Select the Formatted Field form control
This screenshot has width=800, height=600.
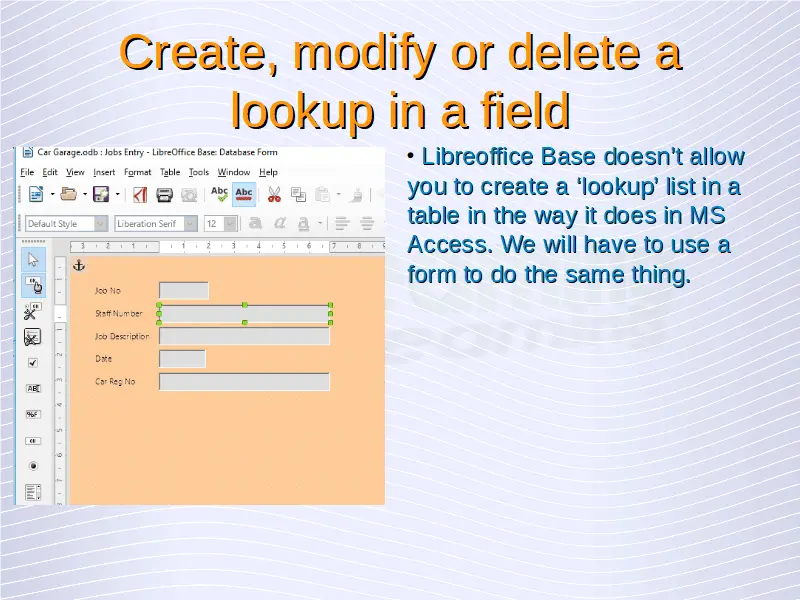point(33,414)
